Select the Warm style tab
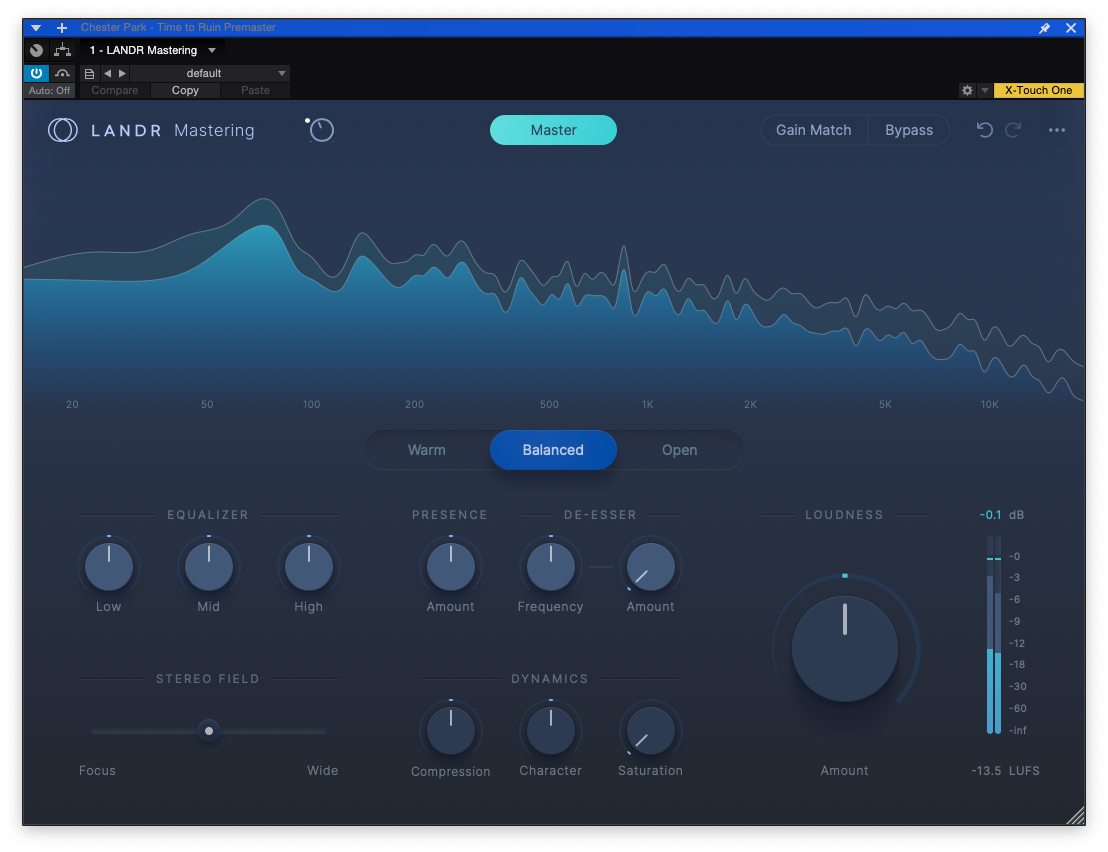Screen dimensions: 1108x852 427,450
